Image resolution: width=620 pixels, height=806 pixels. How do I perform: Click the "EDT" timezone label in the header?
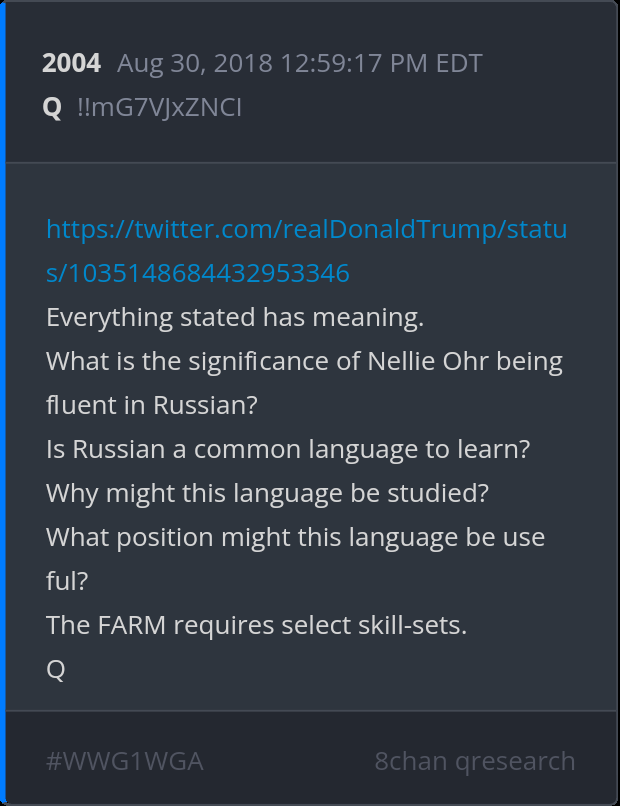click(459, 64)
